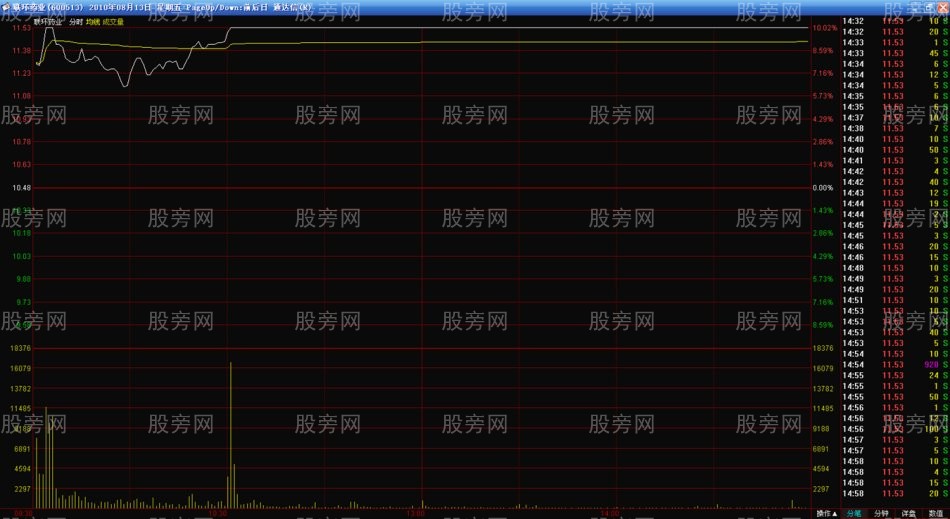
Task: Click the 10:30 time axis marker
Action: point(218,514)
